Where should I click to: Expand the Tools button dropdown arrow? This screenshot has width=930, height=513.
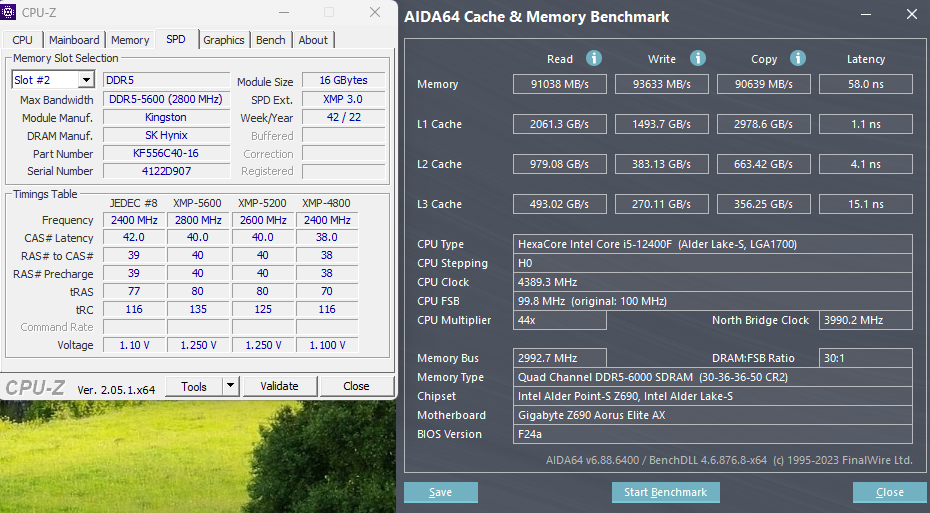(x=230, y=386)
